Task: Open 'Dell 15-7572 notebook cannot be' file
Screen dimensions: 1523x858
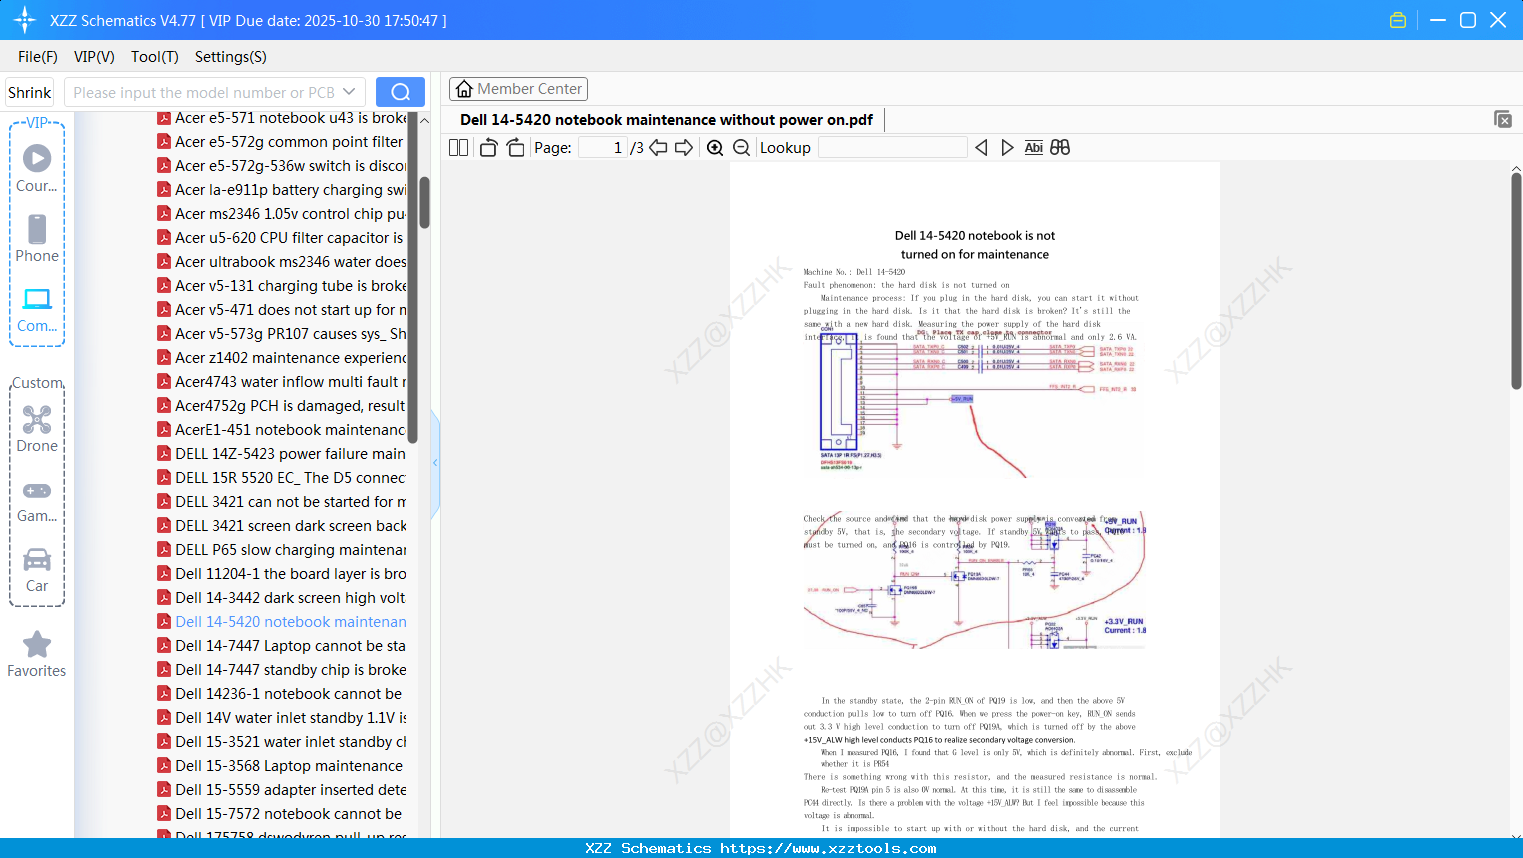Action: [x=281, y=814]
